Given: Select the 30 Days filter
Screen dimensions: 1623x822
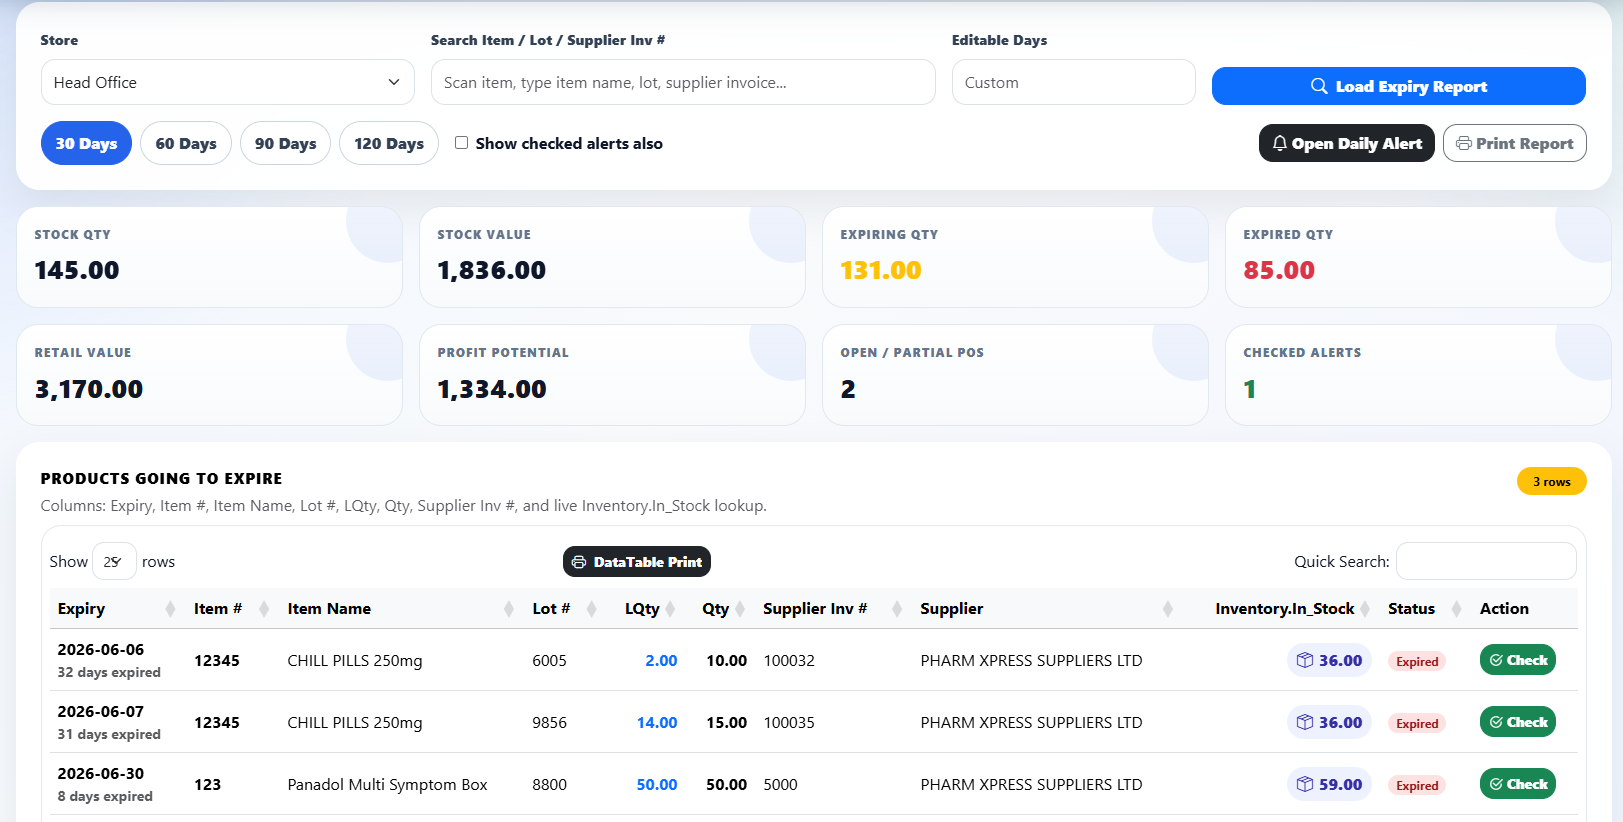Looking at the screenshot, I should (x=86, y=143).
